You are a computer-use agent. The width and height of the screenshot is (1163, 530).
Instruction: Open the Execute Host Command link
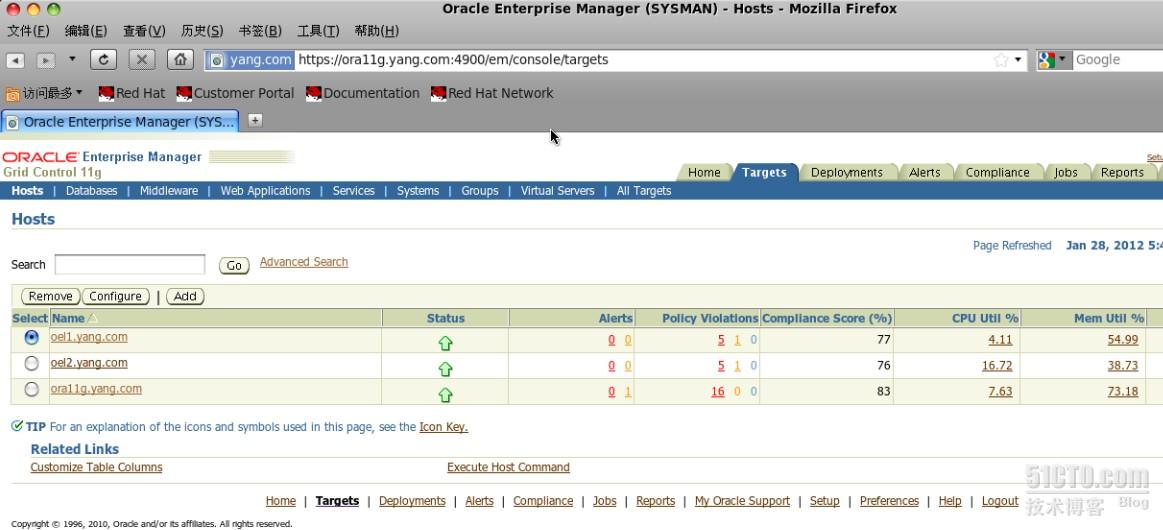tap(508, 467)
